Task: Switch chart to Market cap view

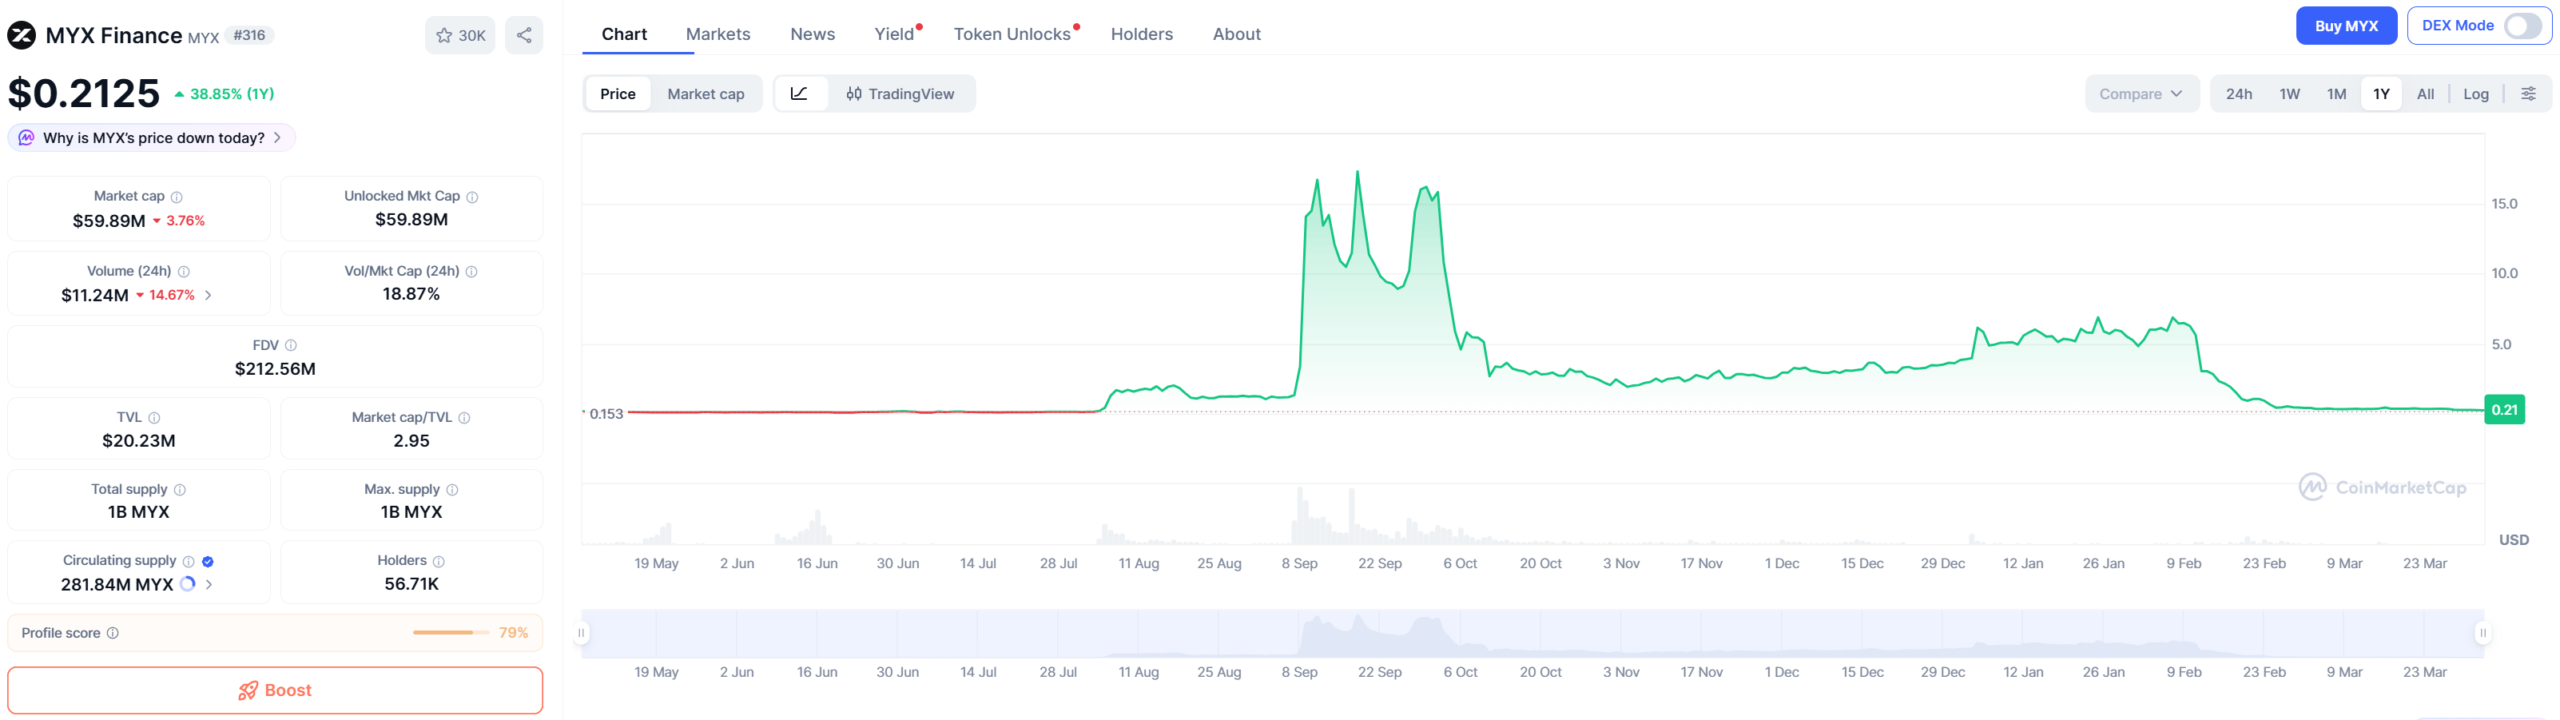Action: (x=705, y=94)
